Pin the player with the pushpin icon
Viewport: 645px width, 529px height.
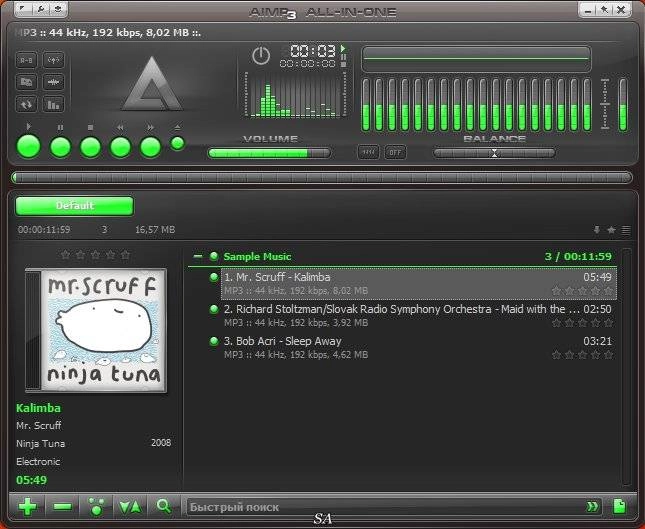pos(604,9)
